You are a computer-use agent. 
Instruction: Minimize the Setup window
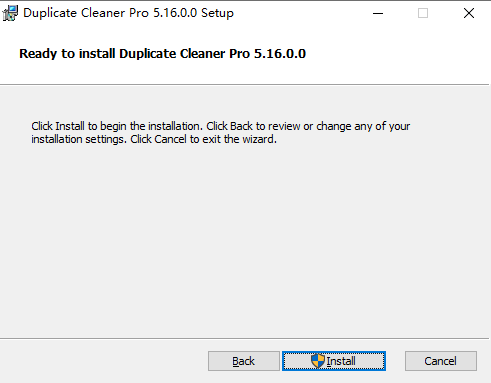coord(378,13)
